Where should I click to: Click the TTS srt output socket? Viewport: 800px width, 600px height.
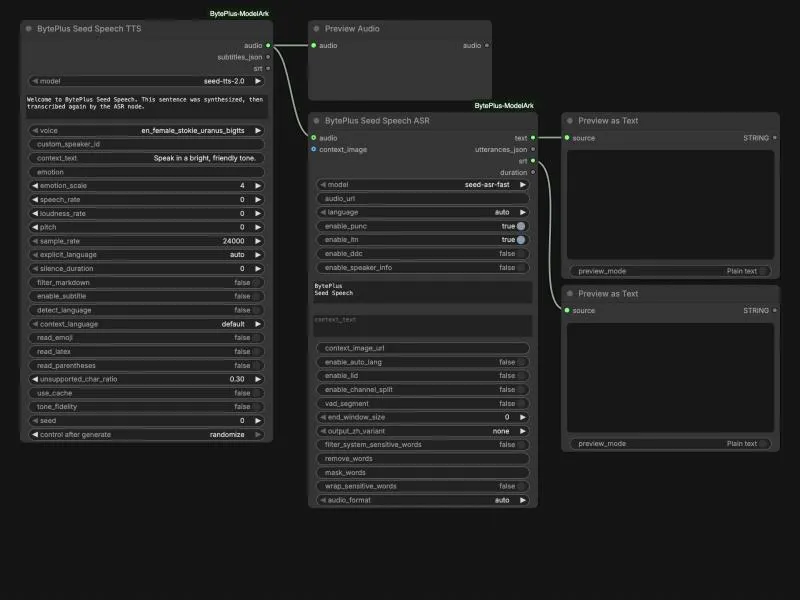pos(268,68)
